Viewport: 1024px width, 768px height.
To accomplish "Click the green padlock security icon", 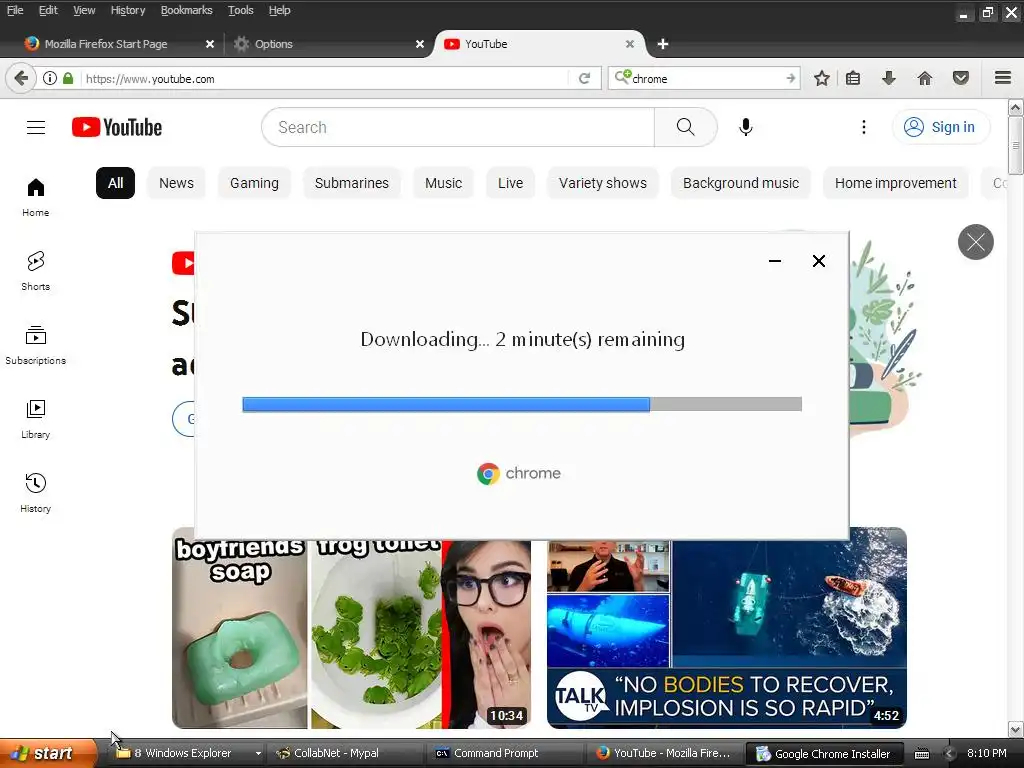I will coord(68,78).
